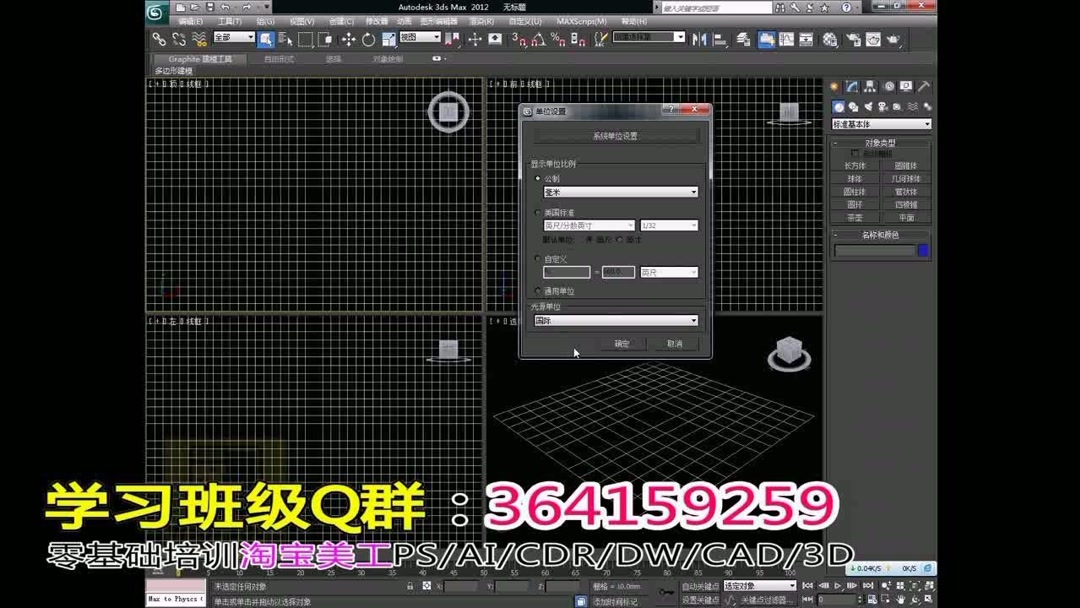Choose the Generic Units (通用单位) option

(x=537, y=289)
